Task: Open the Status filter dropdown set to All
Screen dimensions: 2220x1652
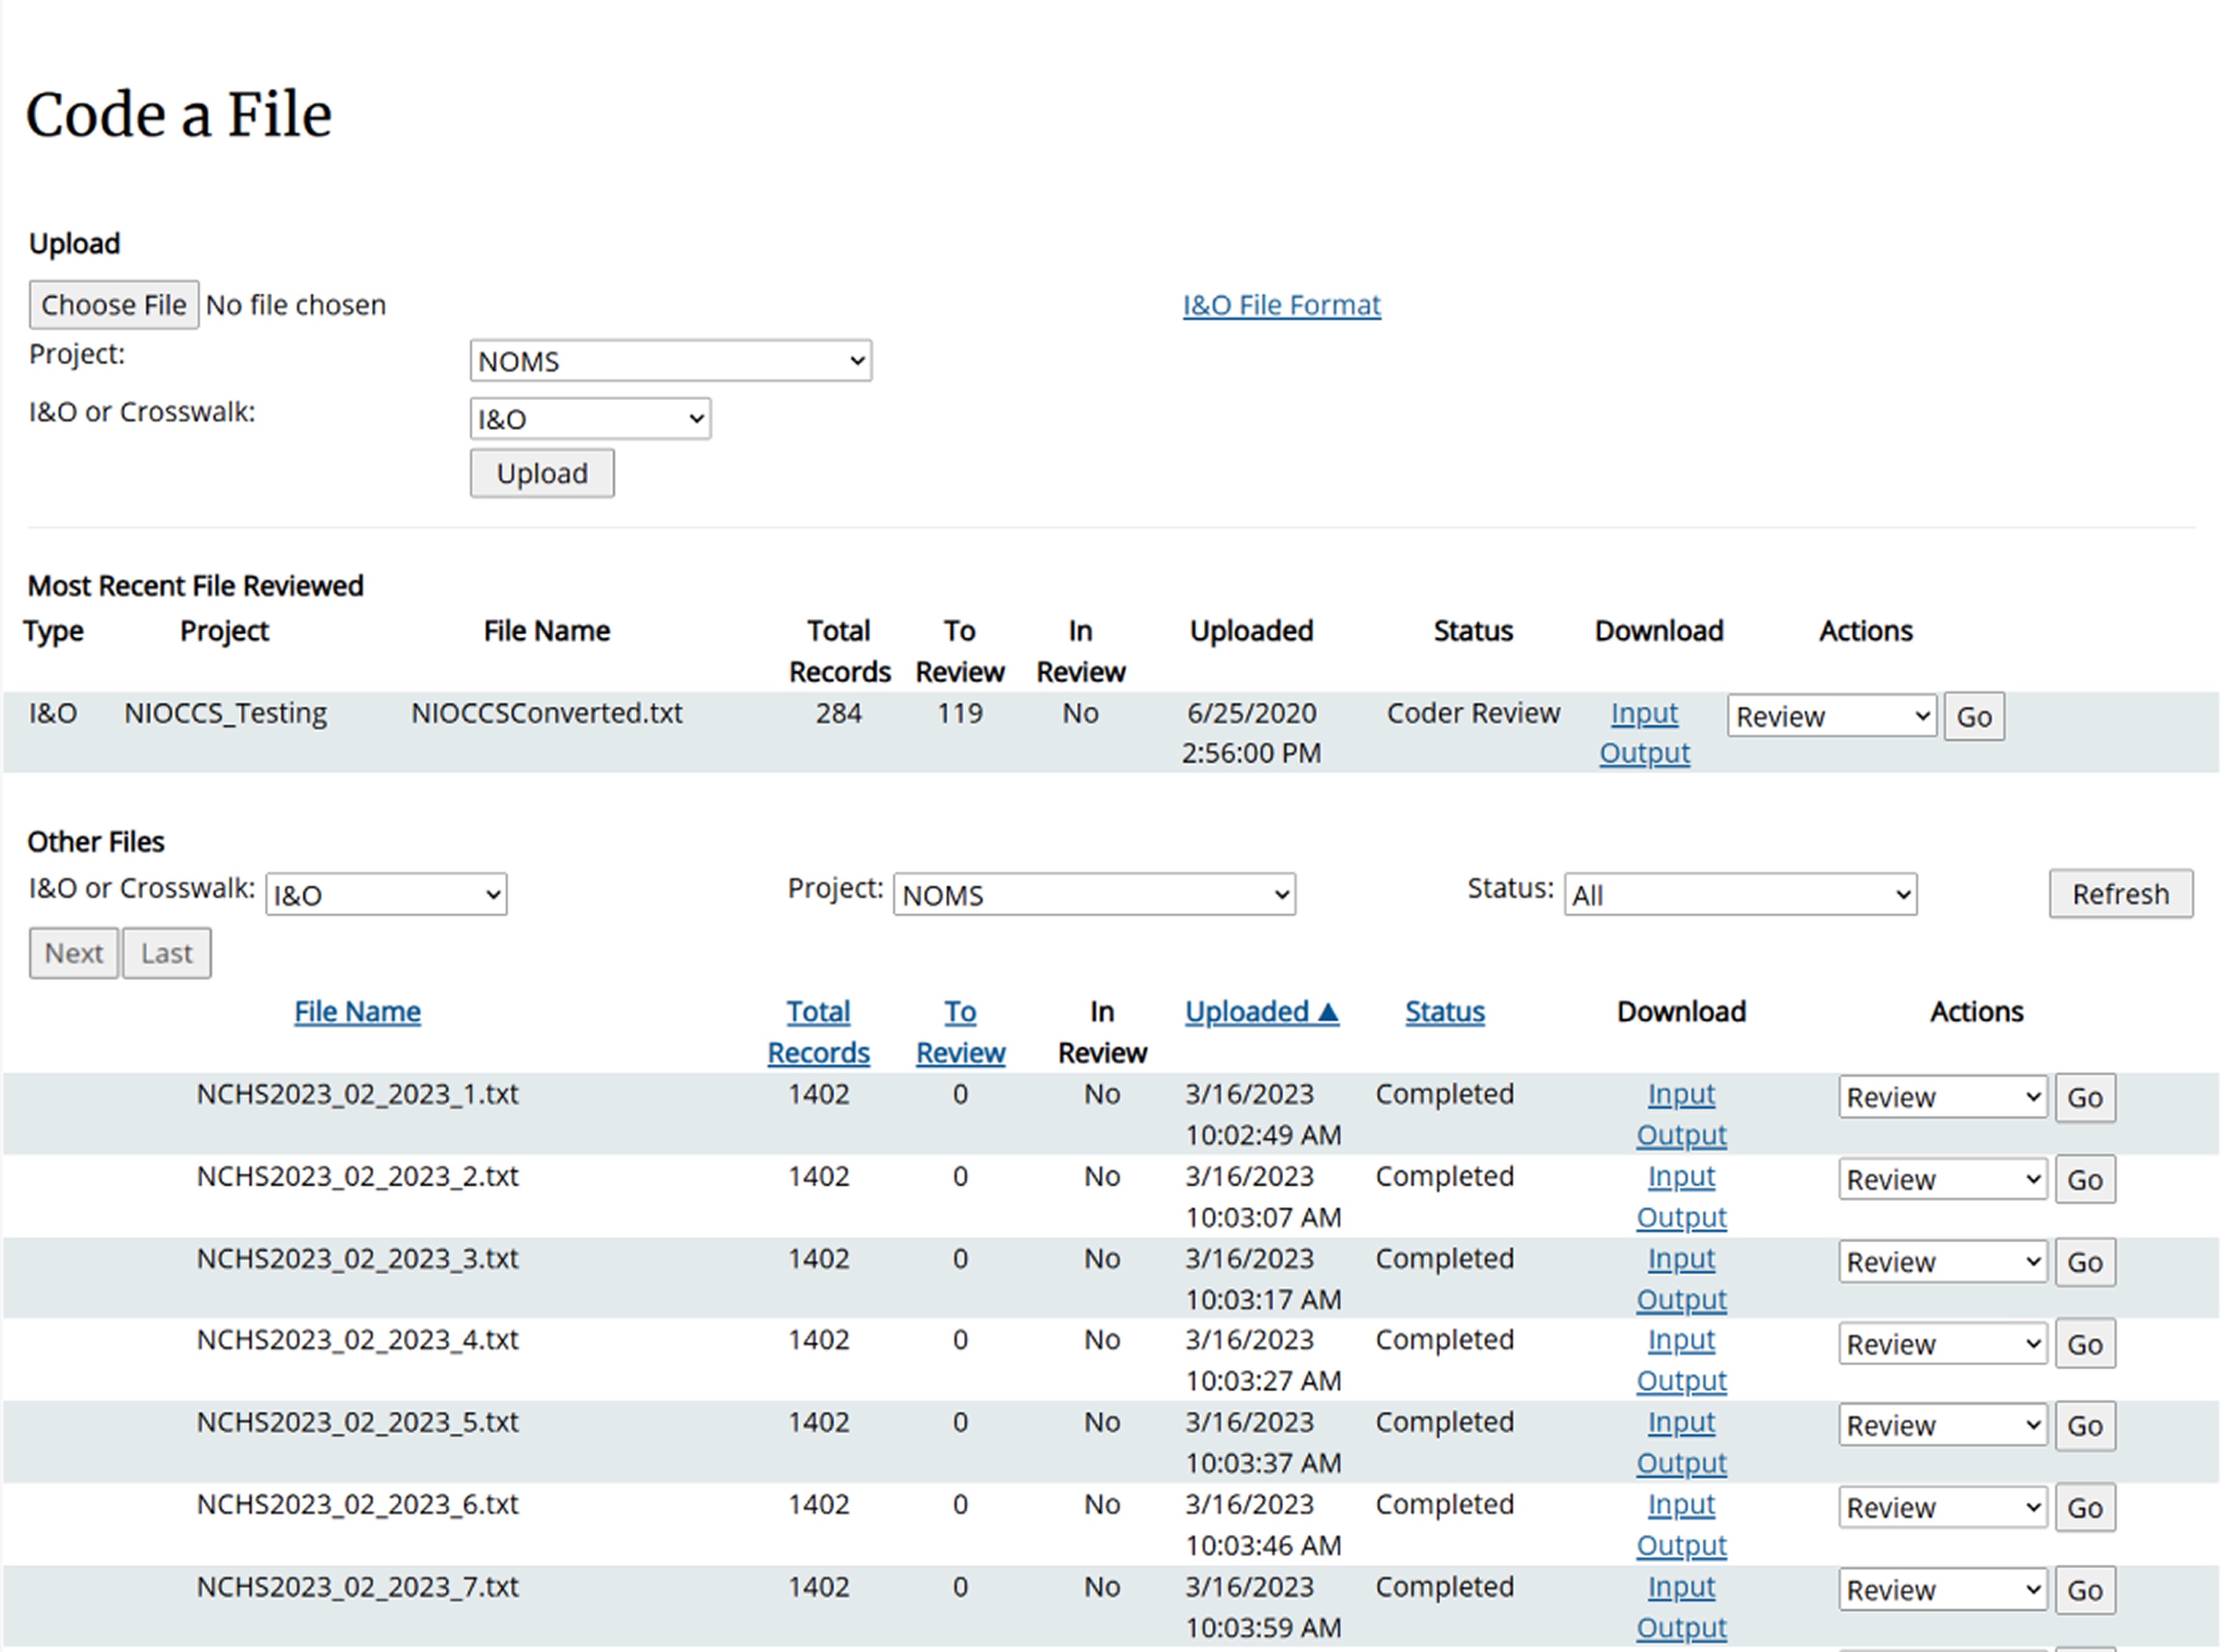Action: click(x=1740, y=894)
